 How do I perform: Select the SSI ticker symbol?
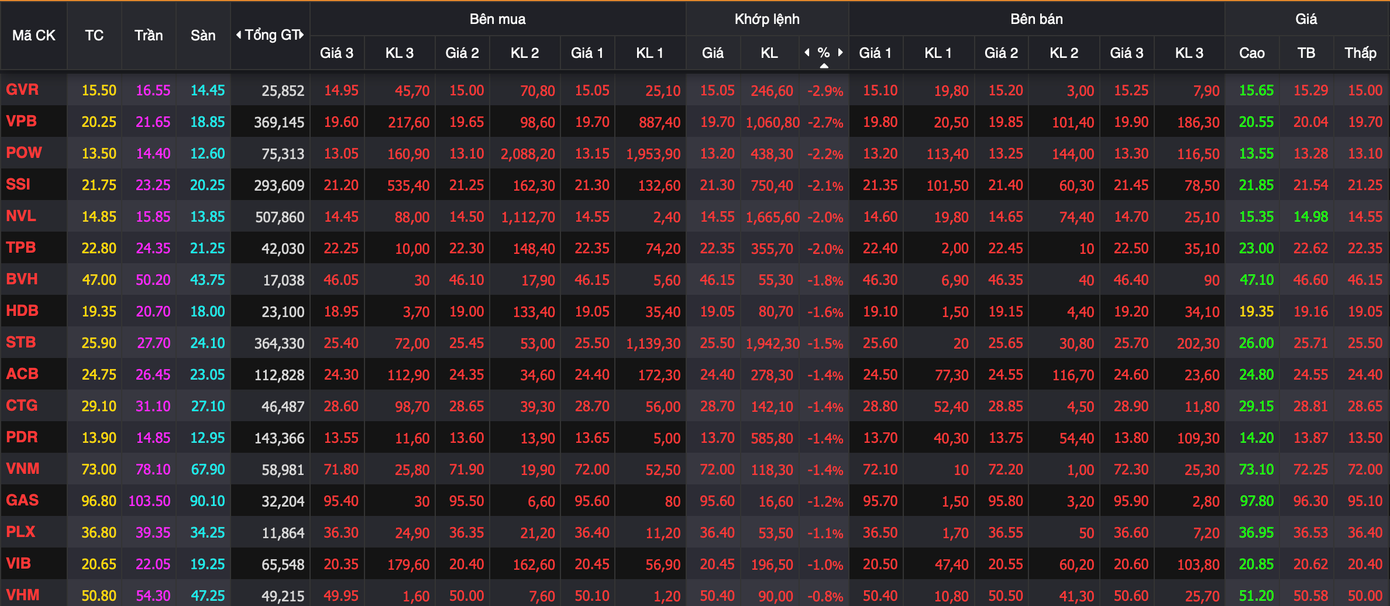point(18,185)
